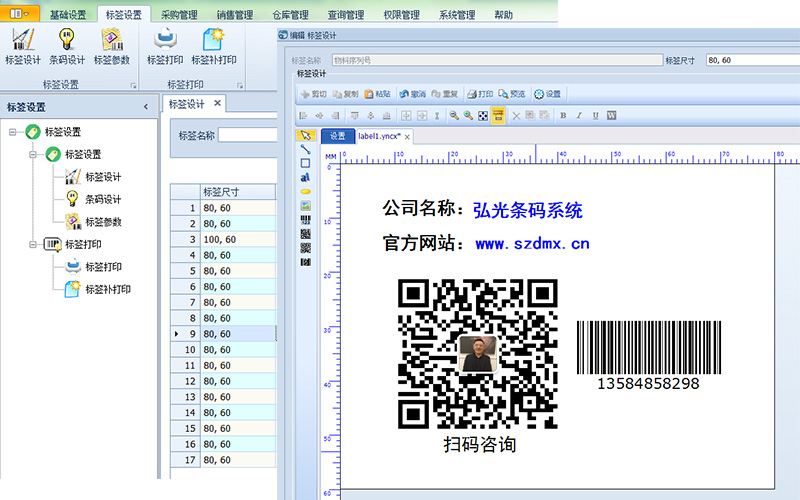Click the align top icon

pyautogui.click(x=355, y=116)
